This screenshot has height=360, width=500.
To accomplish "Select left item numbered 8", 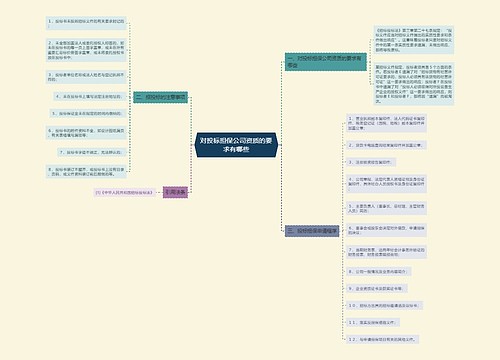I will pos(86,171).
